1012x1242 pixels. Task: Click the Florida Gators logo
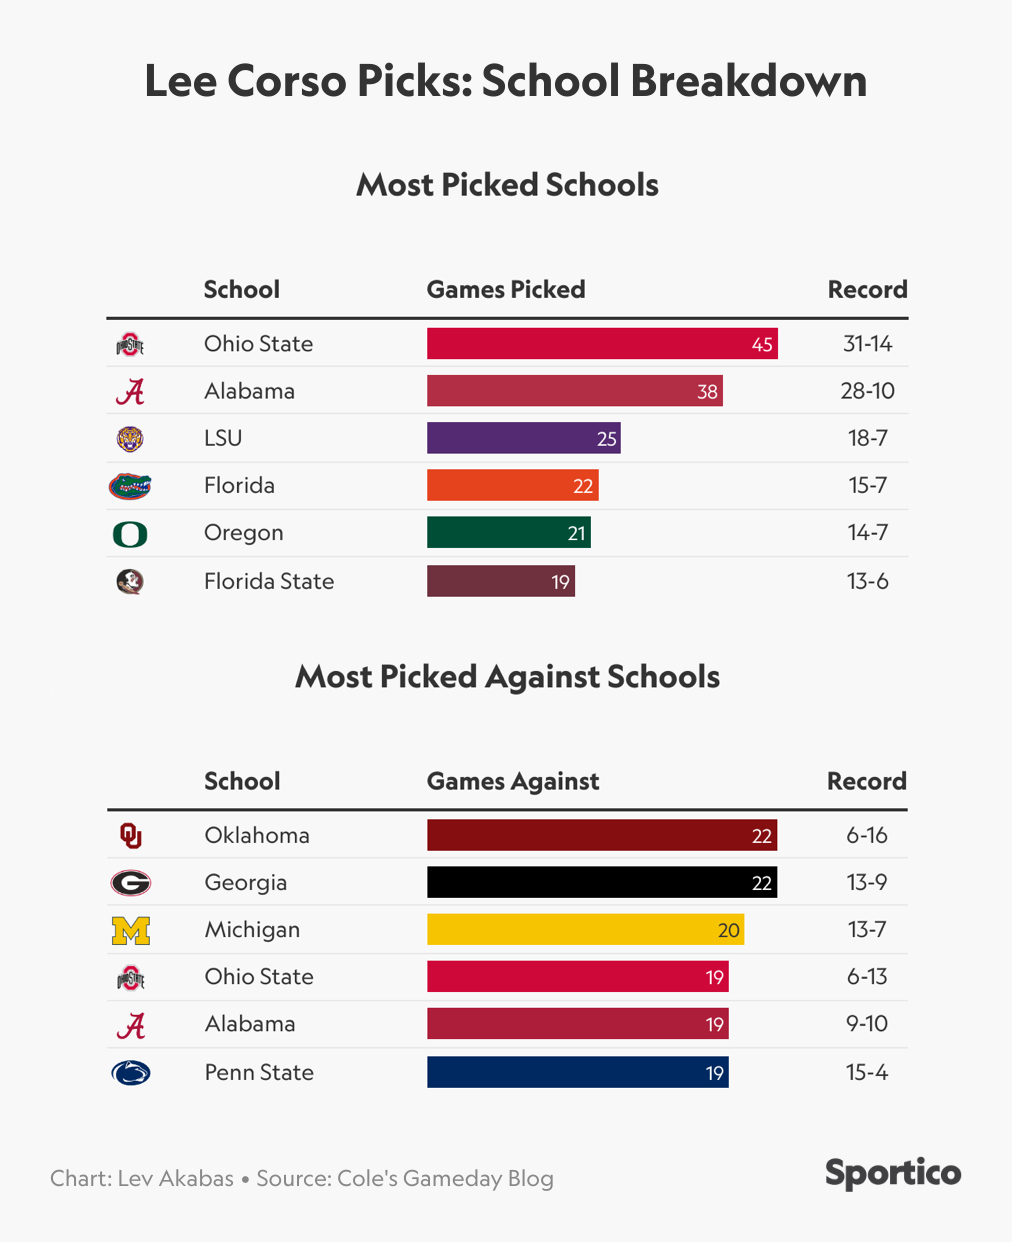click(130, 486)
